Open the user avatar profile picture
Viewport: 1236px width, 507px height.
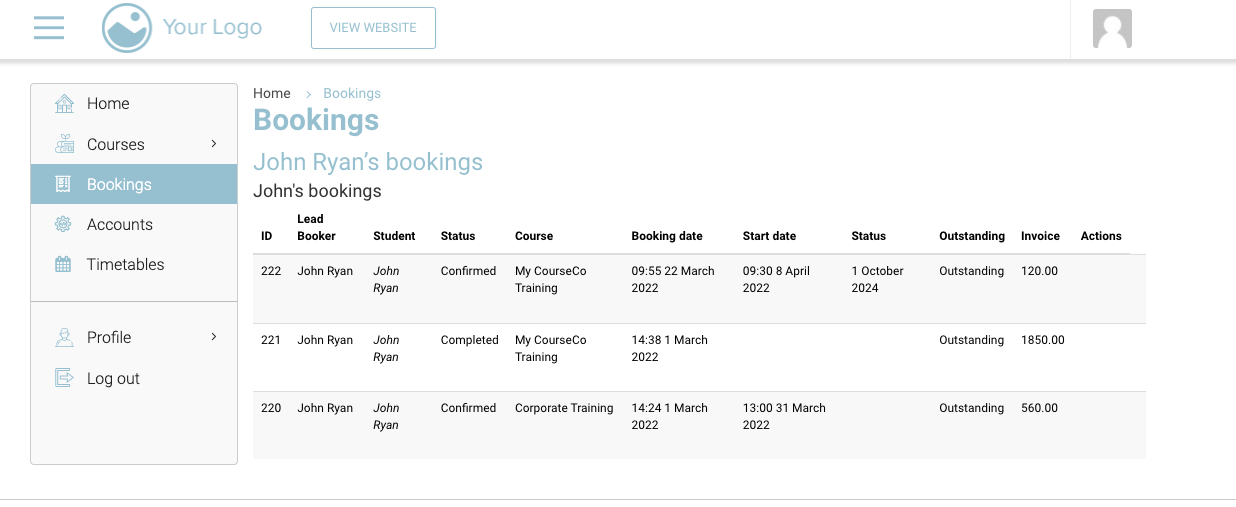(x=1112, y=29)
